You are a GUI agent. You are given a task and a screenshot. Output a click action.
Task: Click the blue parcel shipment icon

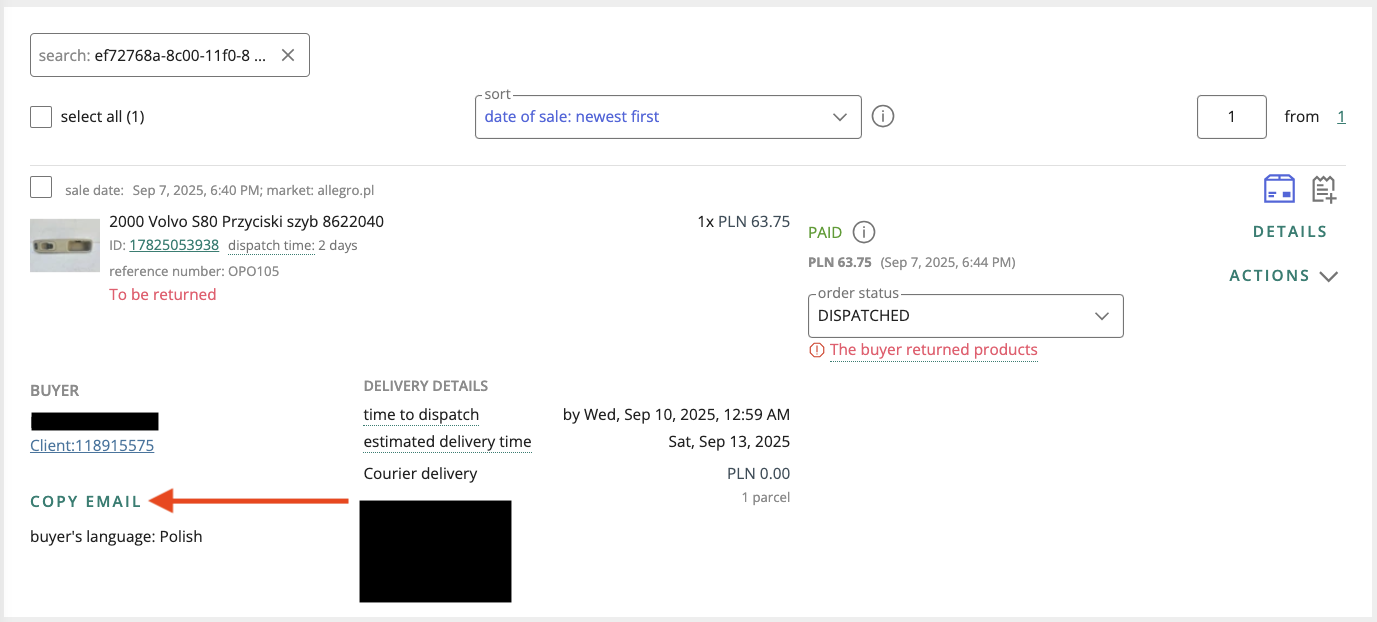pos(1280,188)
